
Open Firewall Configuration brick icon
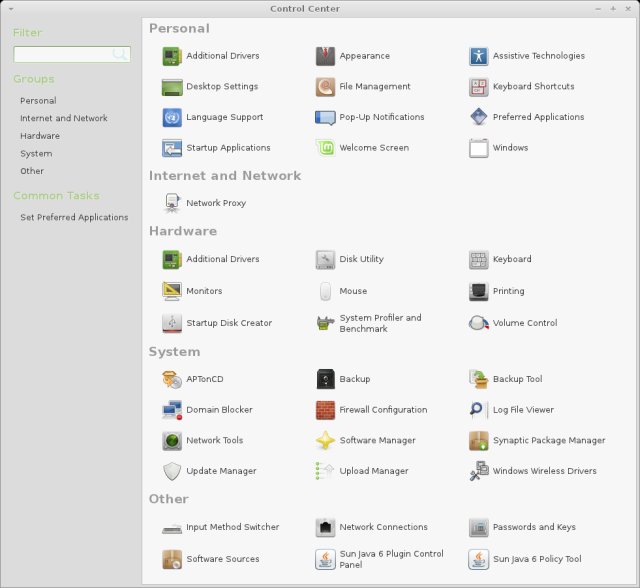point(325,410)
